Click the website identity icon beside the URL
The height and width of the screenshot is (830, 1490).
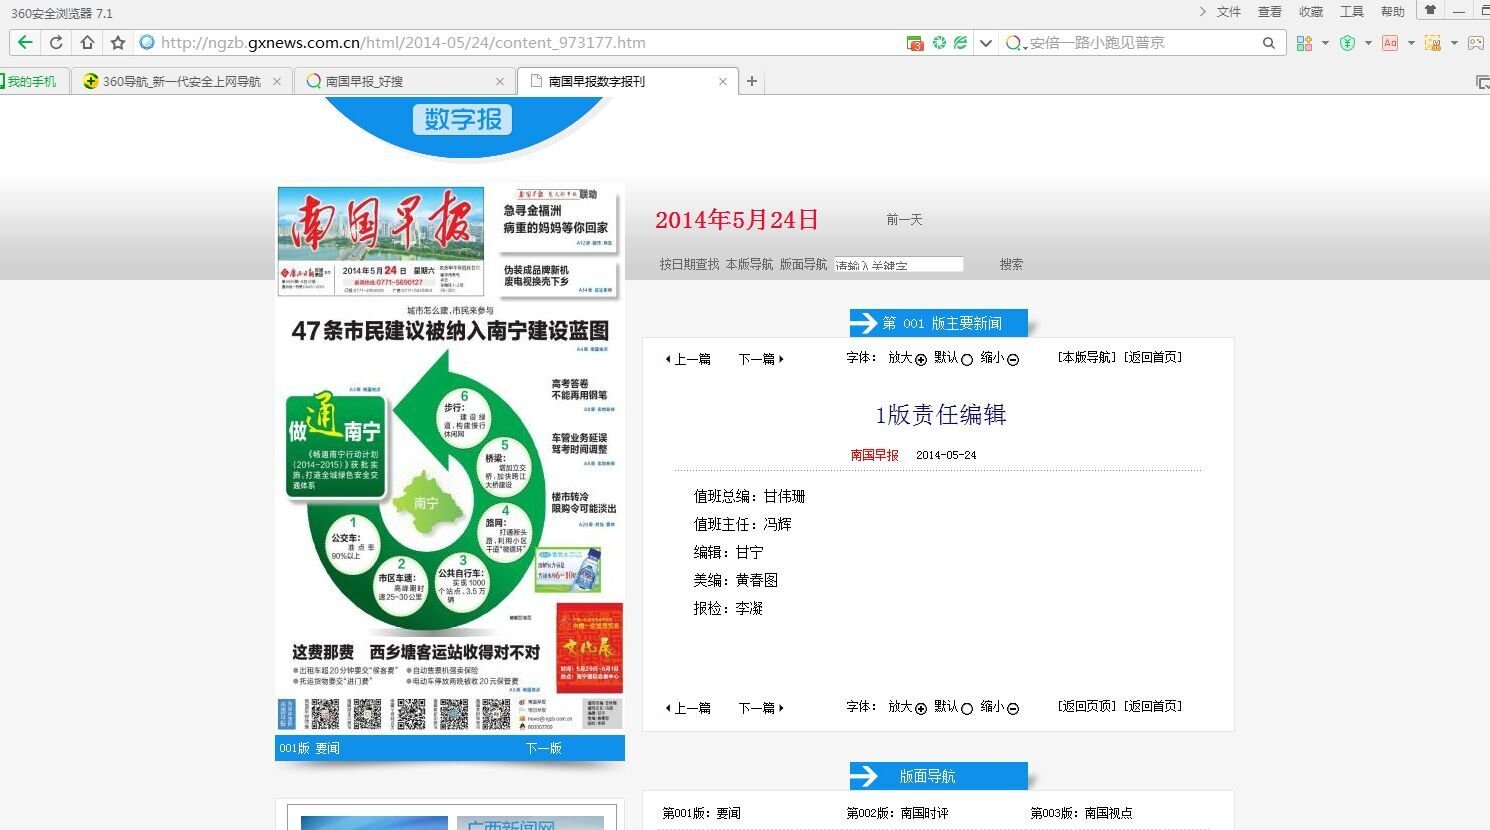click(146, 42)
